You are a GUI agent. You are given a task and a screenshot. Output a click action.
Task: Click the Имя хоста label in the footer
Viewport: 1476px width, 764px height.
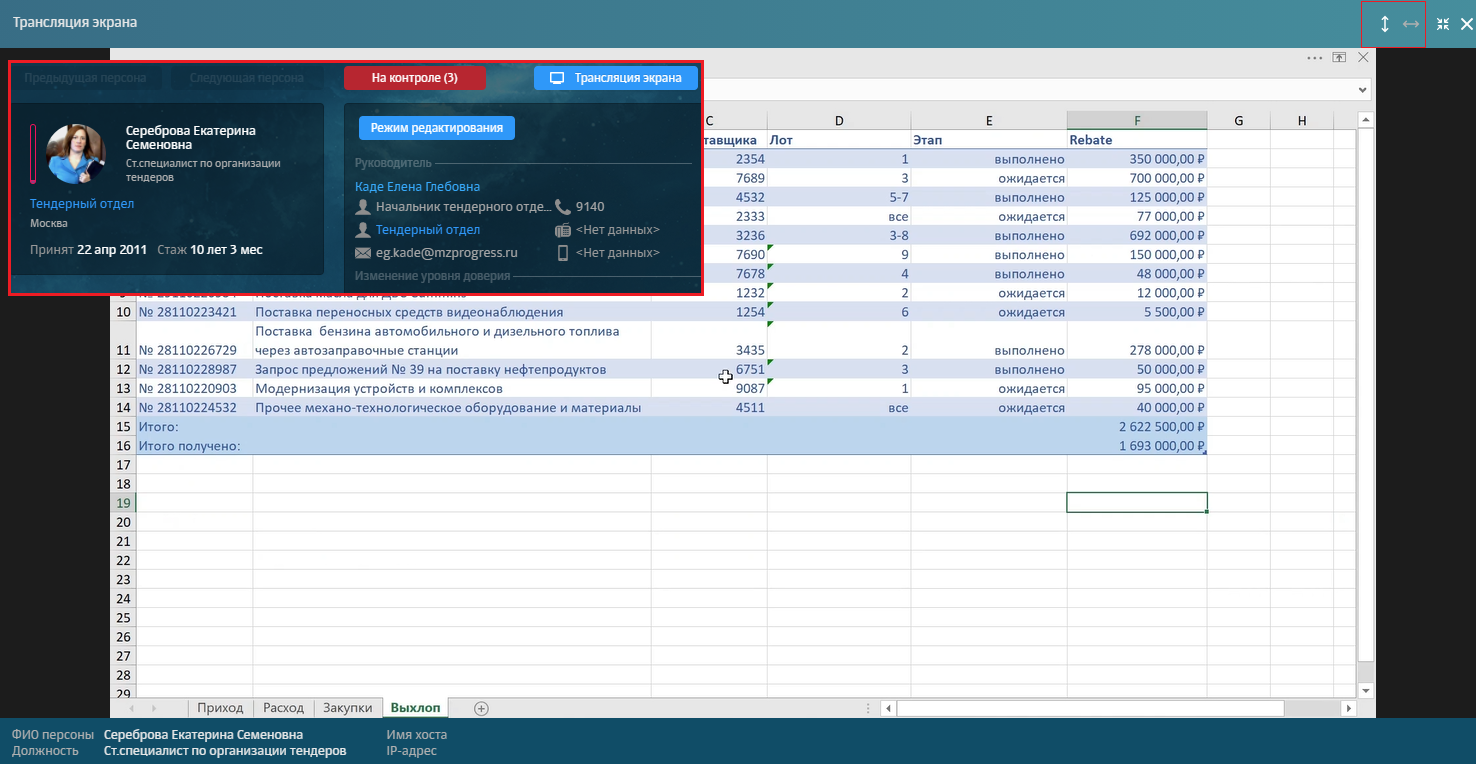417,734
